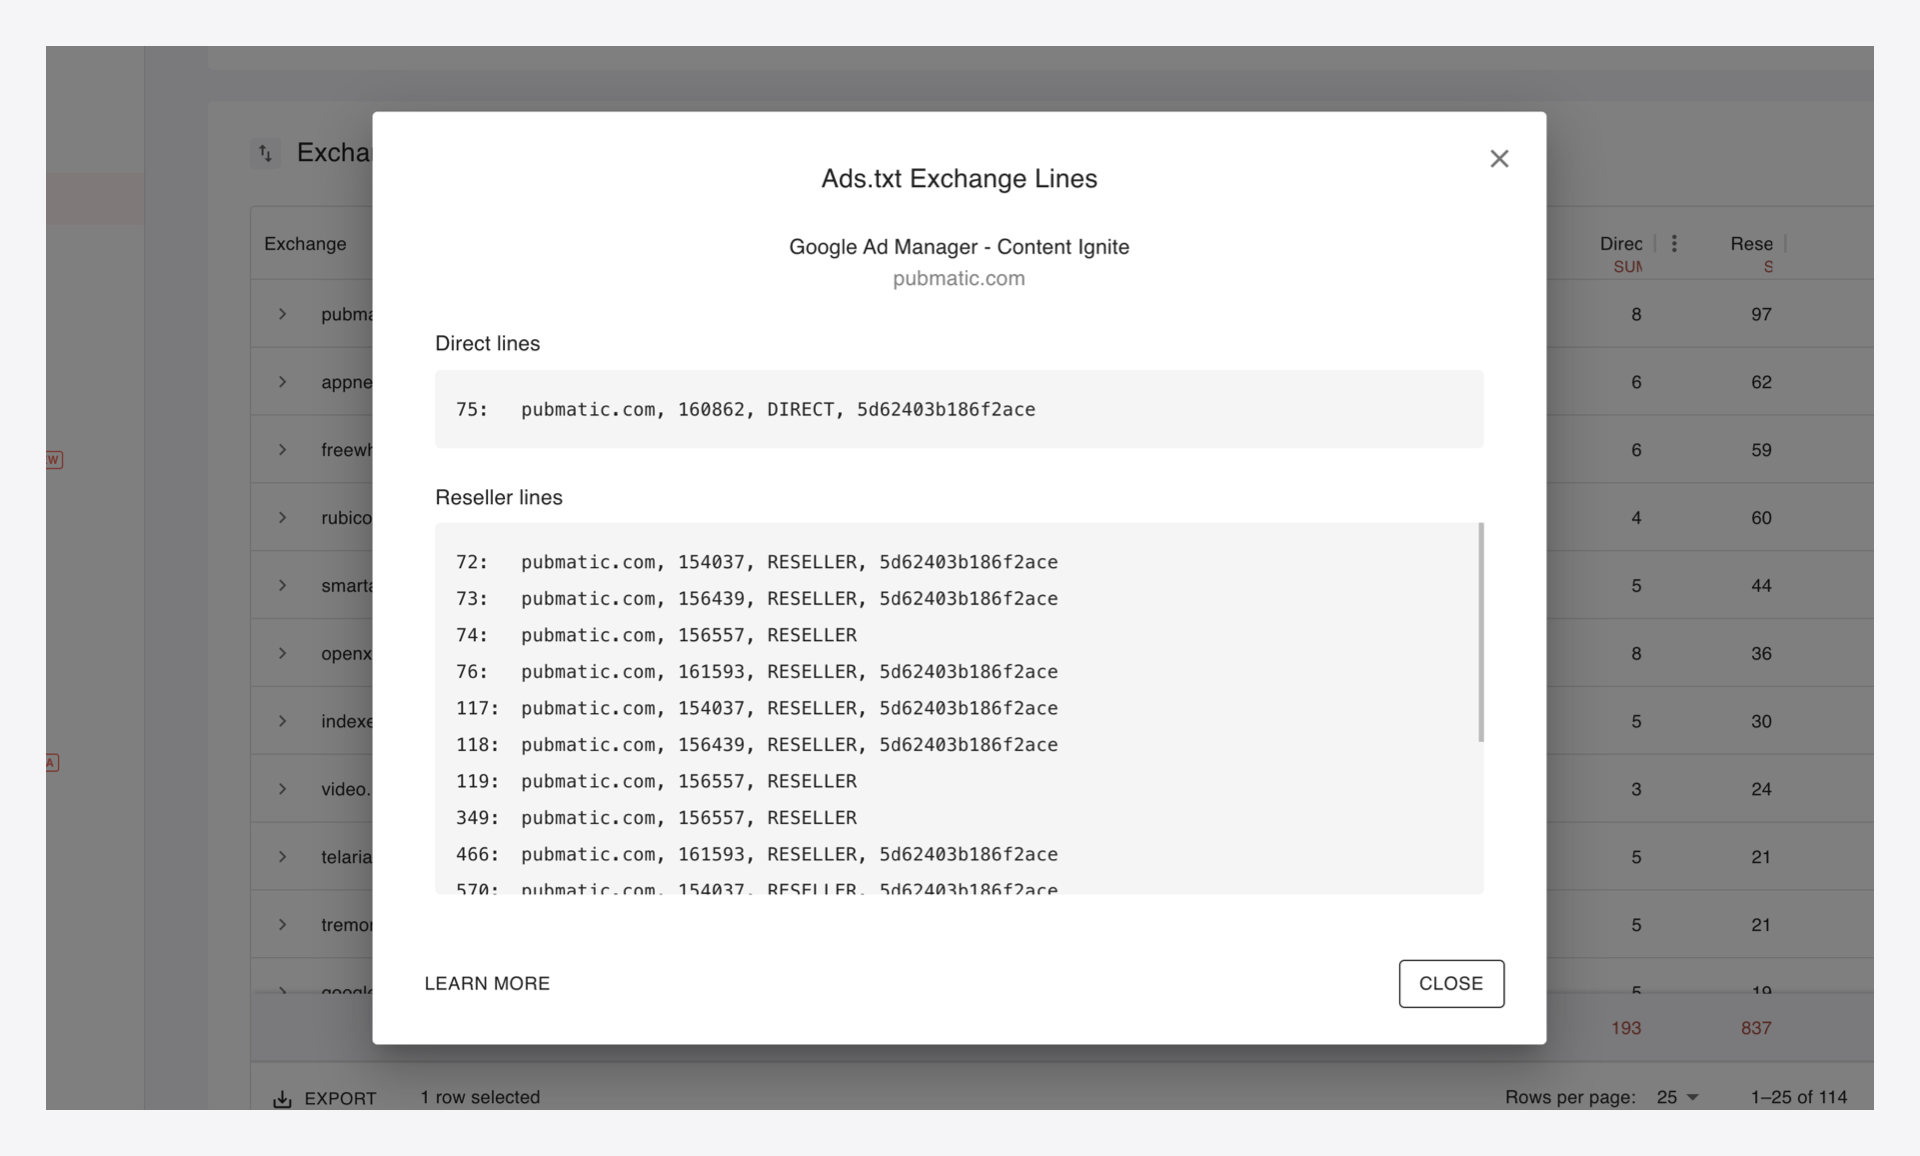Click the EXPORT download icon
Viewport: 1920px width, 1156px height.
(x=282, y=1098)
